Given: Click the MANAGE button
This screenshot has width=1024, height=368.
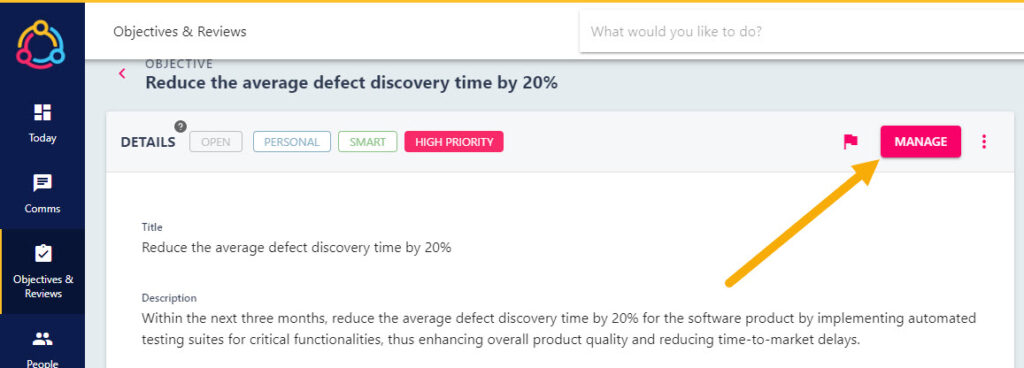Looking at the screenshot, I should (920, 142).
